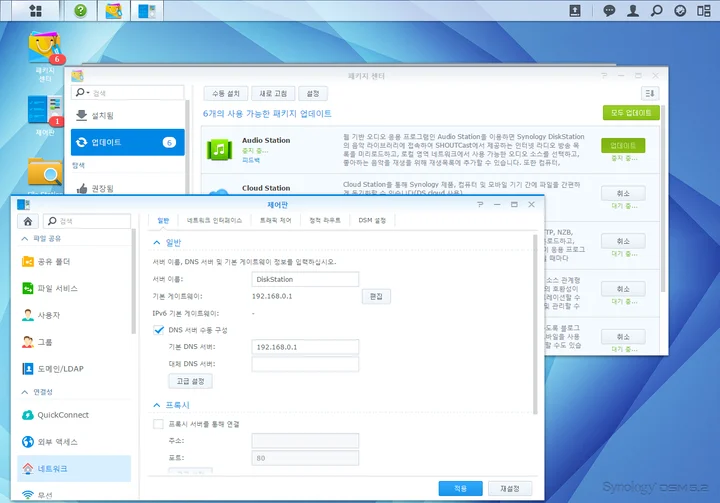Click the primary DNS server field
The width and height of the screenshot is (720, 503).
point(305,347)
